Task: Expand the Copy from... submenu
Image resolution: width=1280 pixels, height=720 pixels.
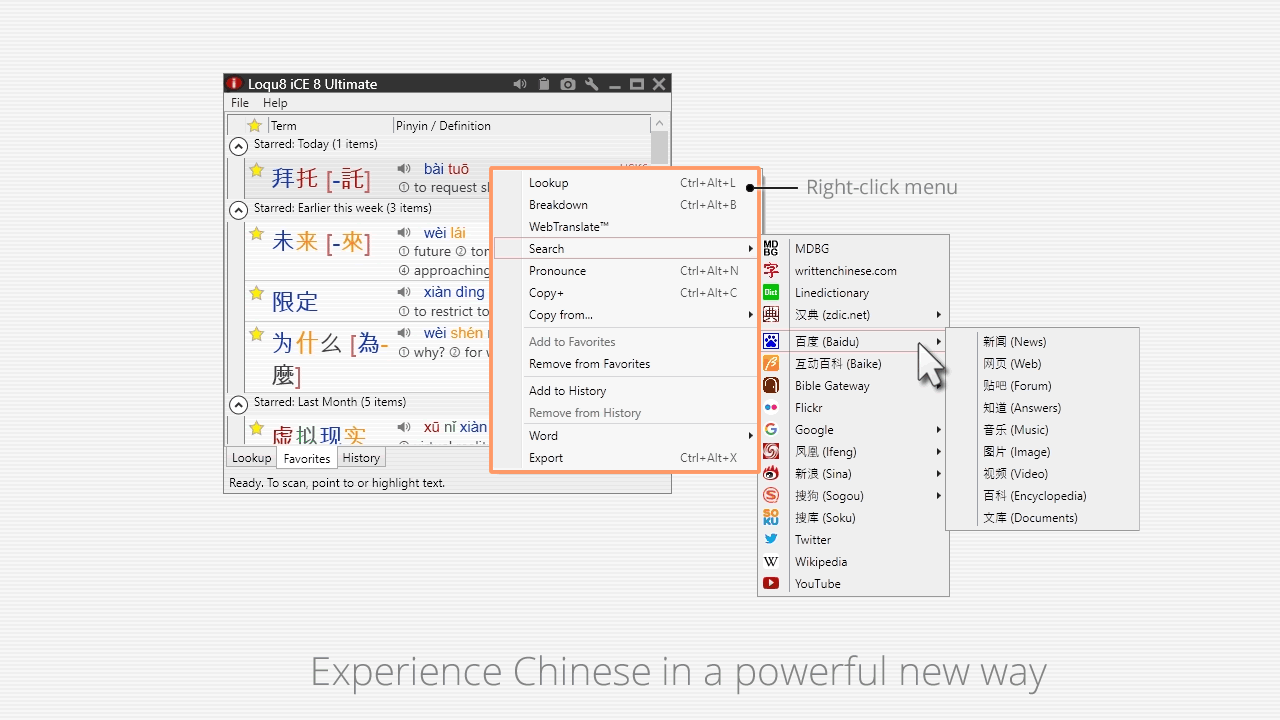Action: coord(625,315)
